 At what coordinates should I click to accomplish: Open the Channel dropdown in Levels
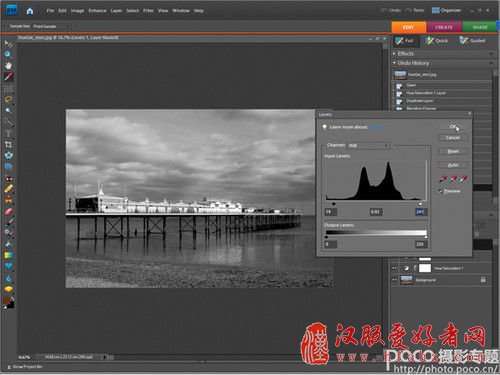tap(368, 146)
